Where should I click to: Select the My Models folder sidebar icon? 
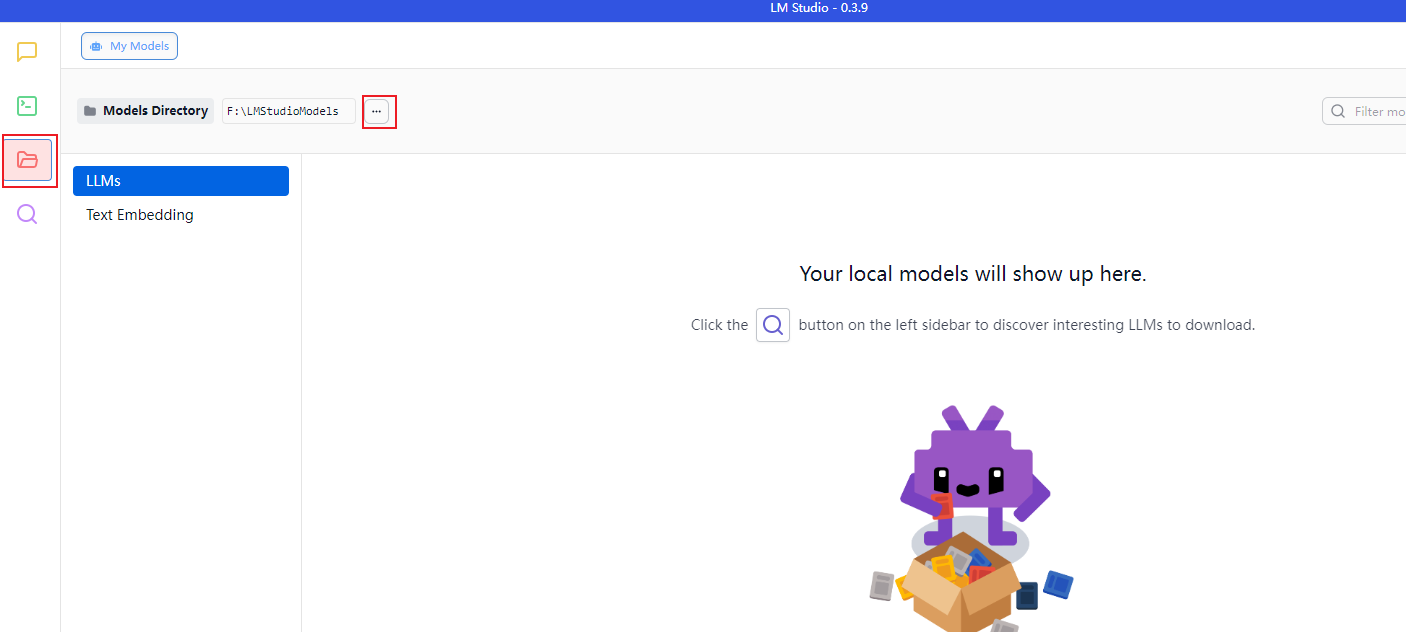tap(28, 160)
